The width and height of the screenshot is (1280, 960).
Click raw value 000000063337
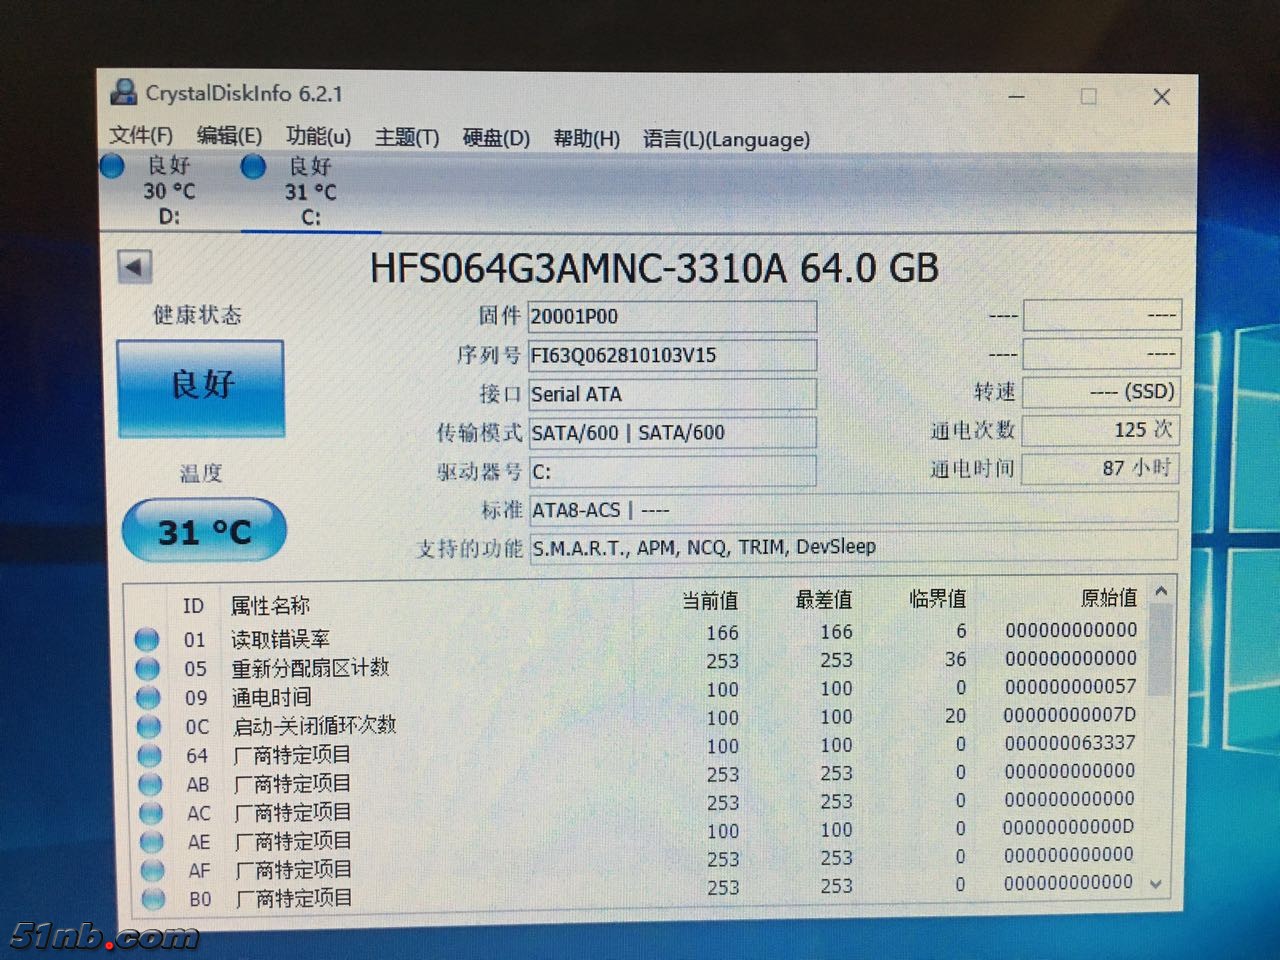click(1070, 743)
